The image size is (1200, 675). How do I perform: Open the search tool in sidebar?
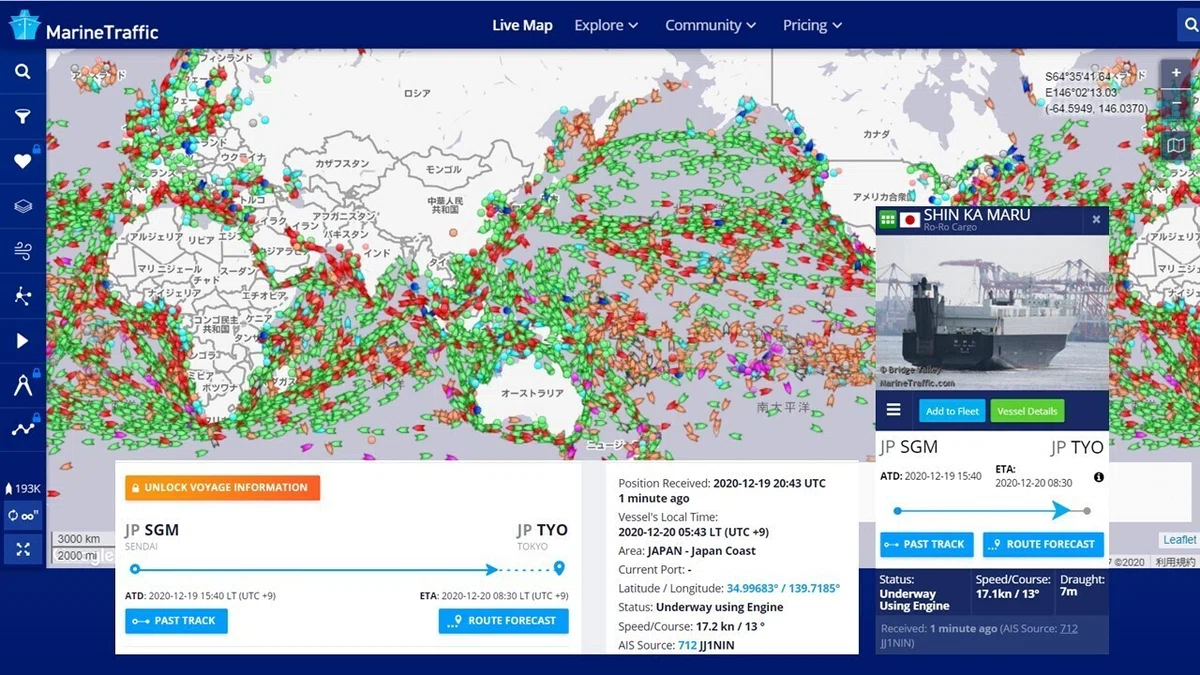22,72
